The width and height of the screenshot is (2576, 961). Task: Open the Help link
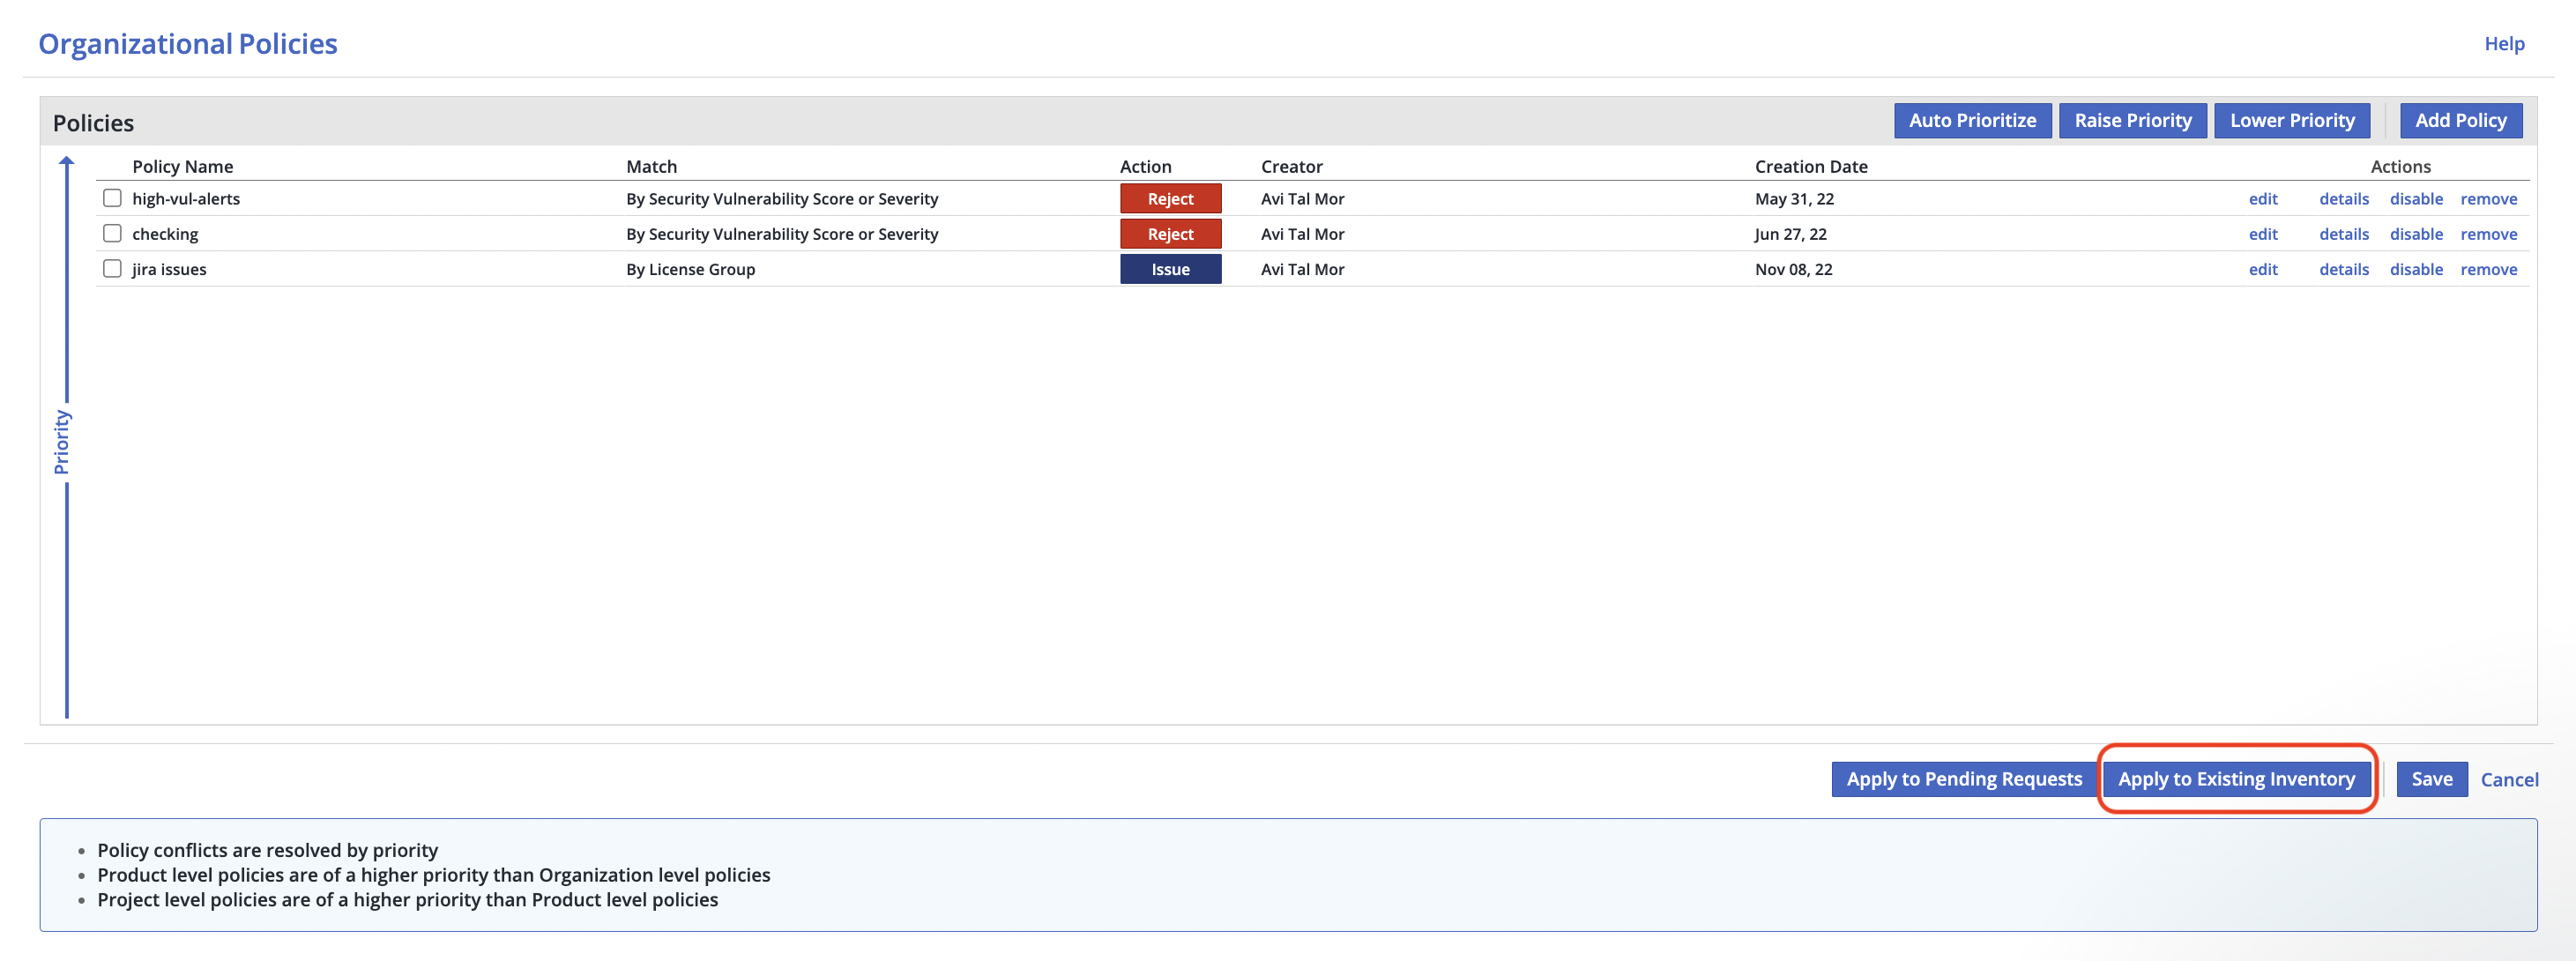pyautogui.click(x=2503, y=43)
